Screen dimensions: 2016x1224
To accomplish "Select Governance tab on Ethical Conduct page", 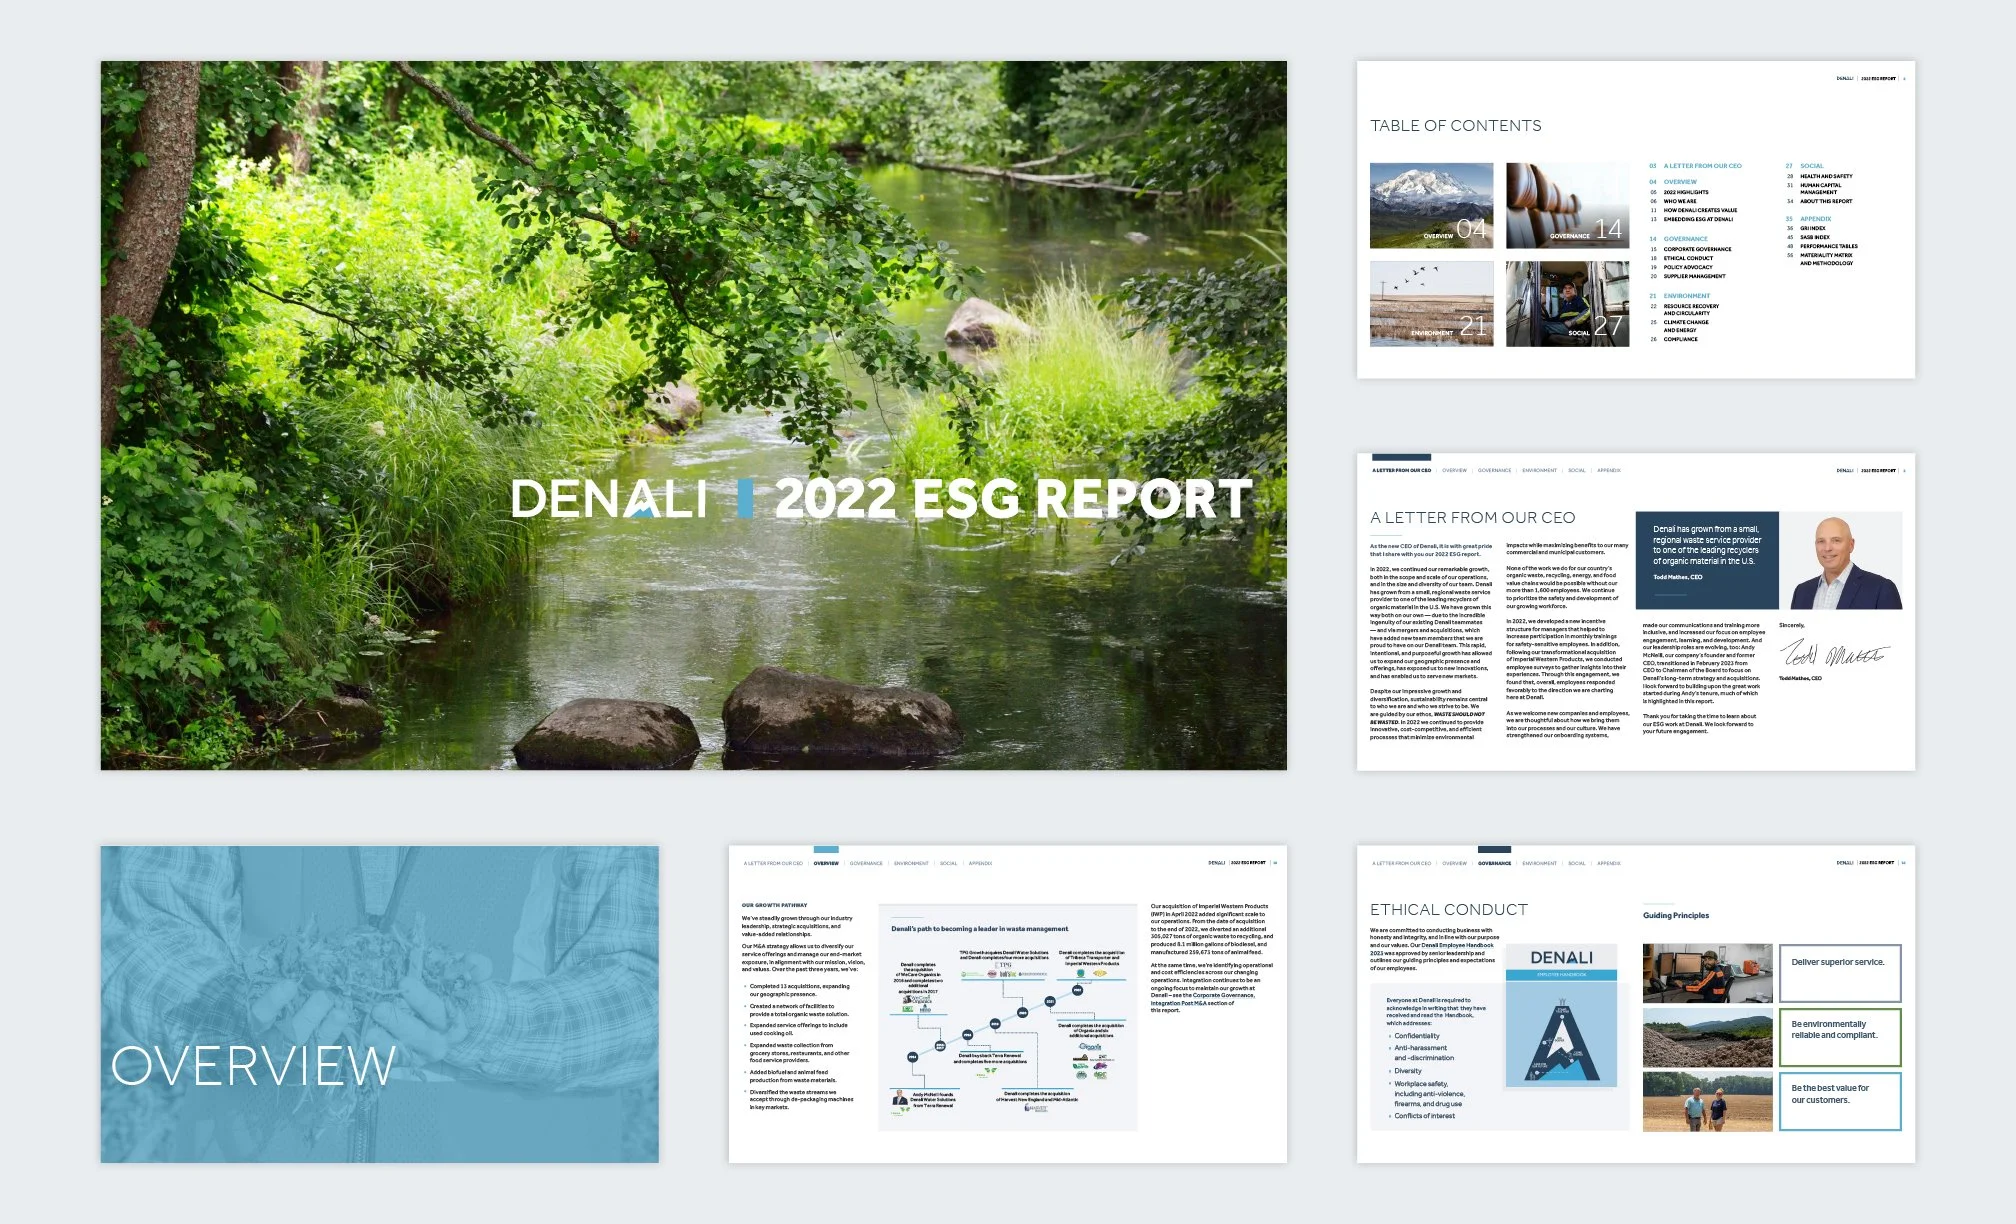I will click(x=1494, y=863).
